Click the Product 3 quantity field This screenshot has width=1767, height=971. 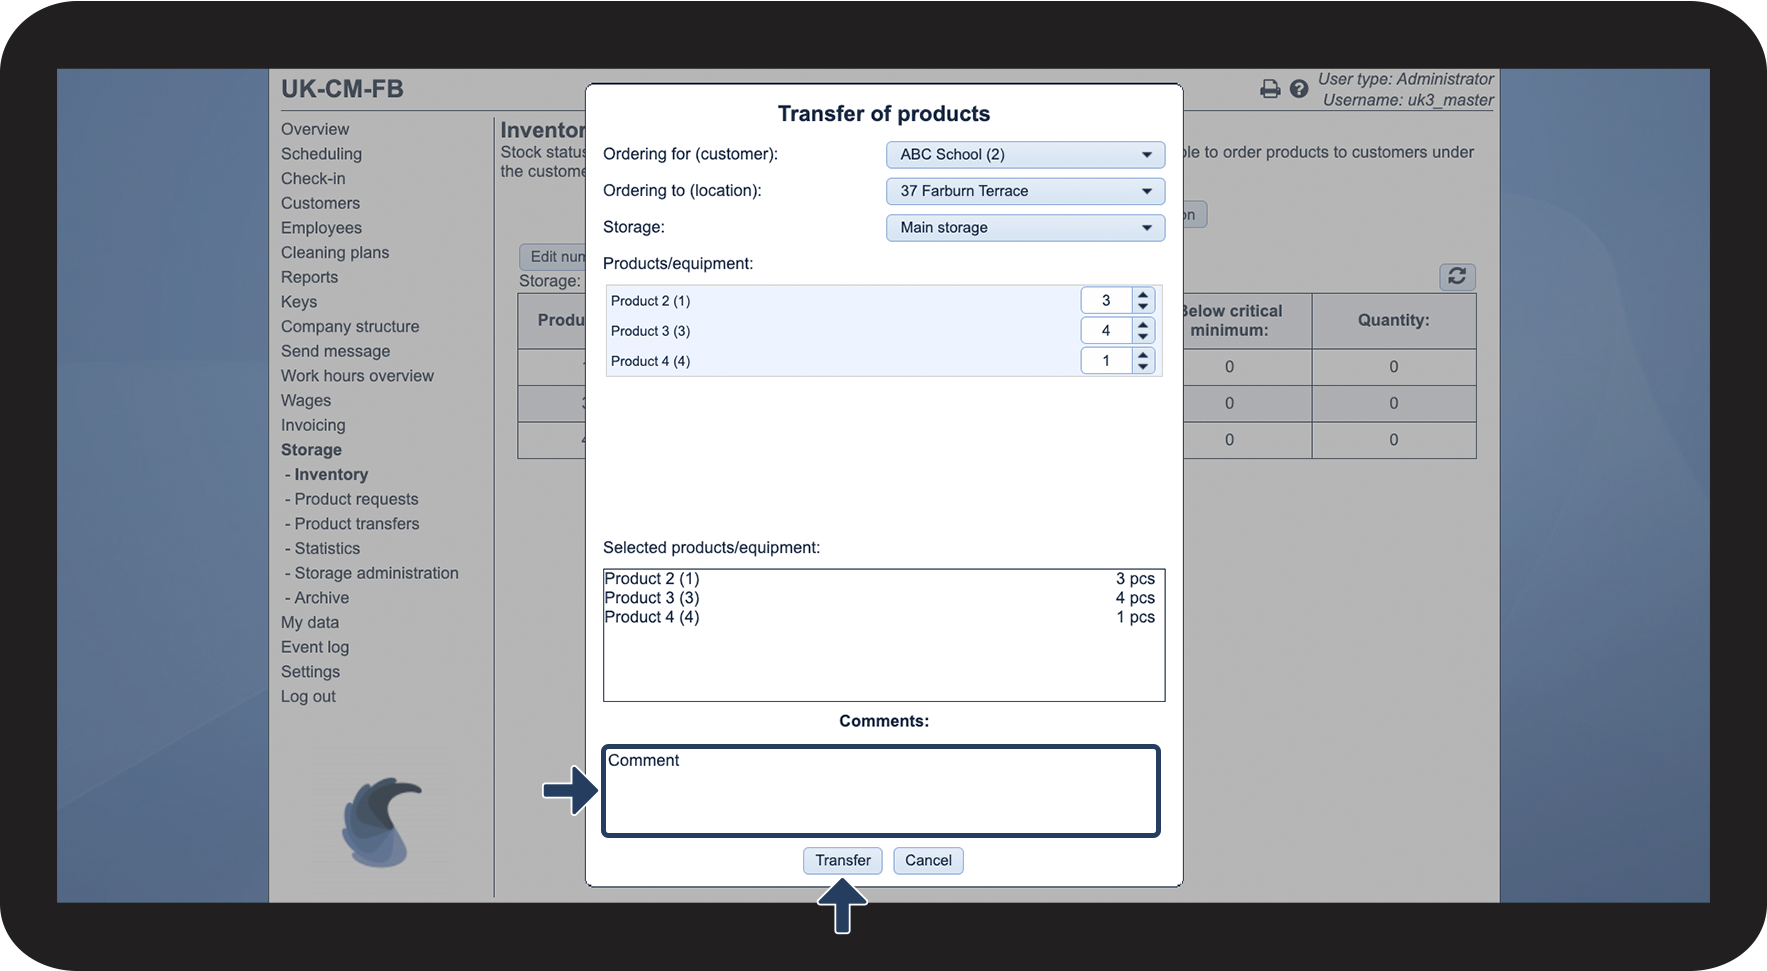click(x=1107, y=331)
